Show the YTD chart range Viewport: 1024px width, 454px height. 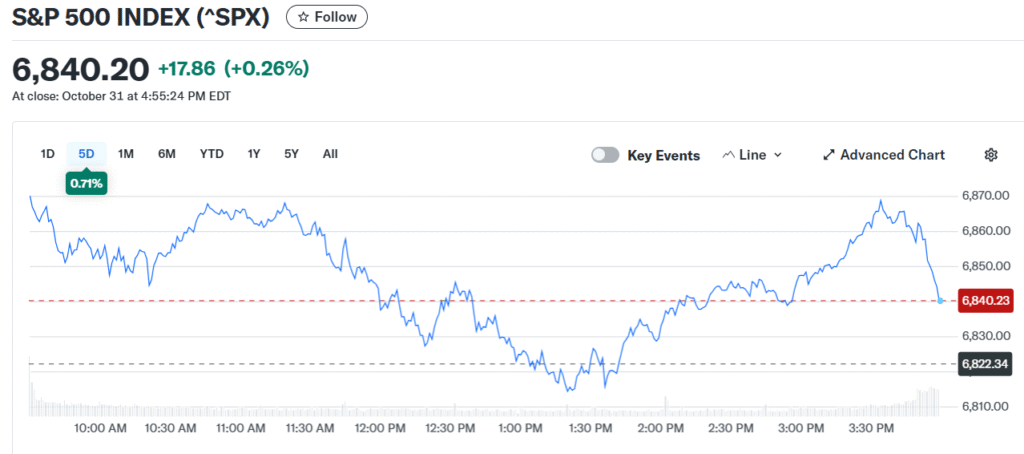pos(211,154)
